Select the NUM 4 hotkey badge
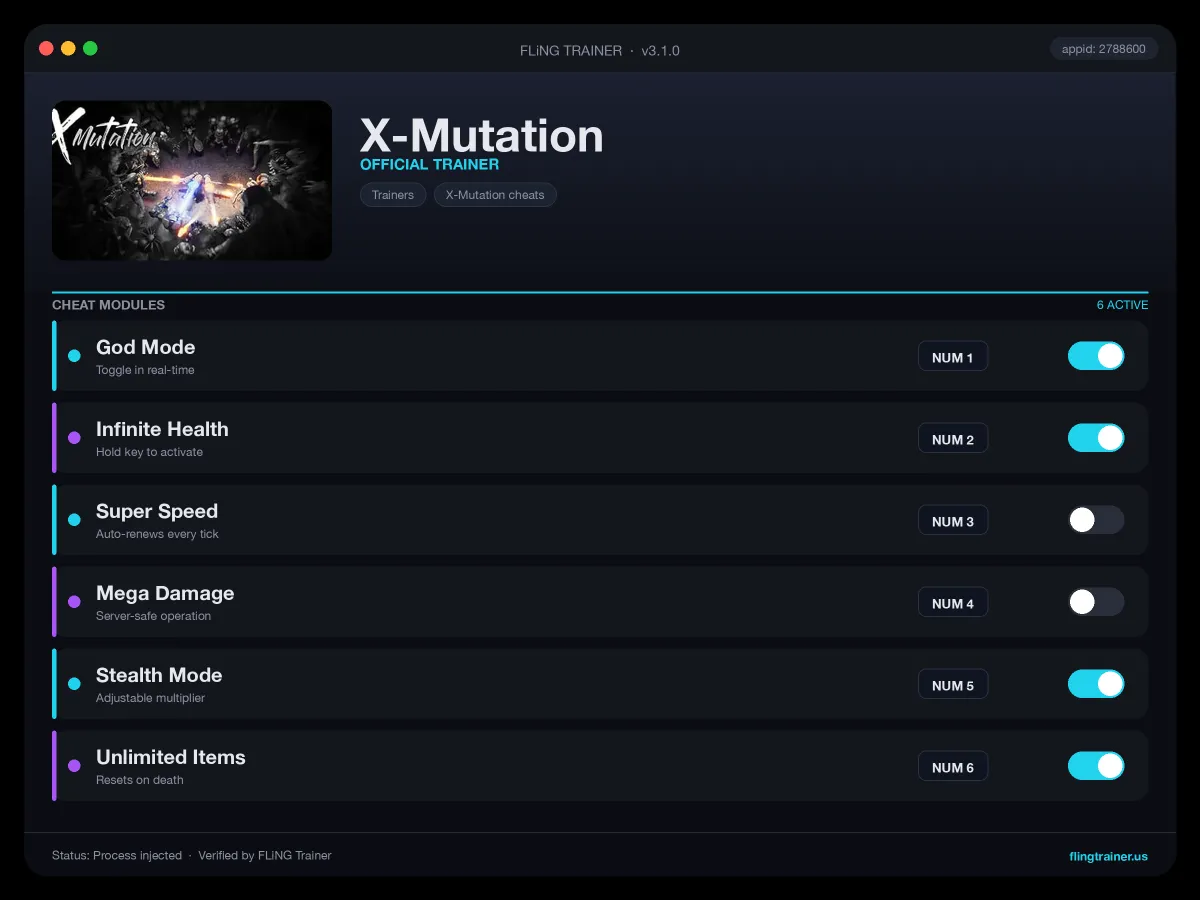 pos(953,603)
